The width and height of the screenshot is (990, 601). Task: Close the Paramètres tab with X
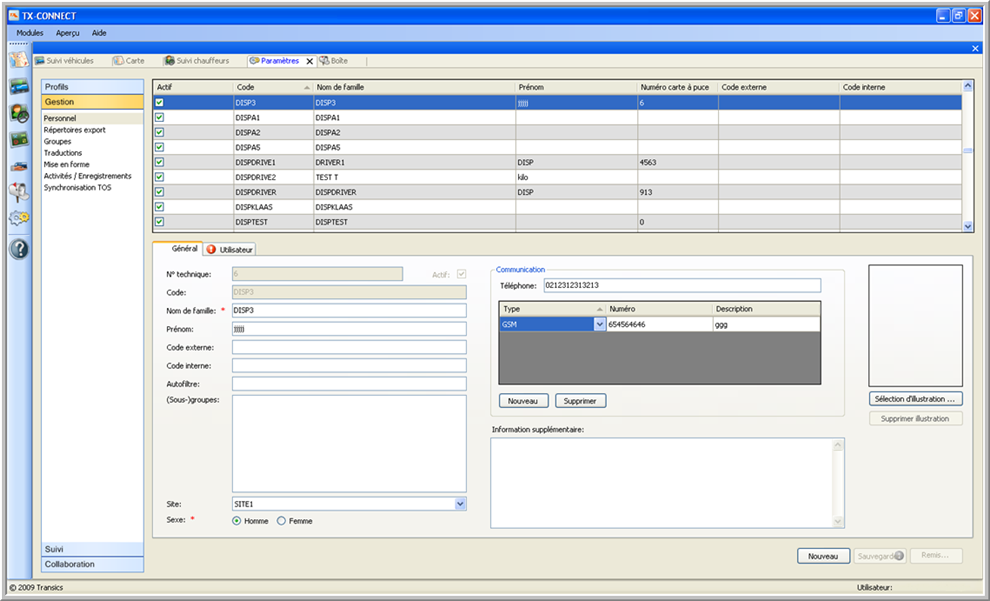point(309,61)
